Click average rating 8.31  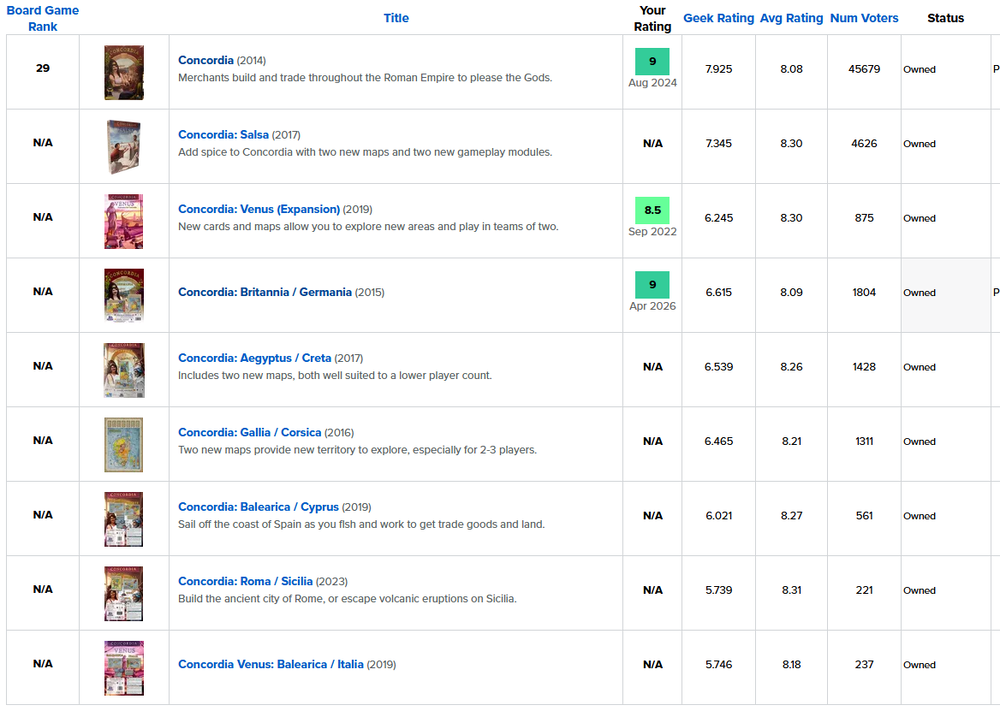791,590
